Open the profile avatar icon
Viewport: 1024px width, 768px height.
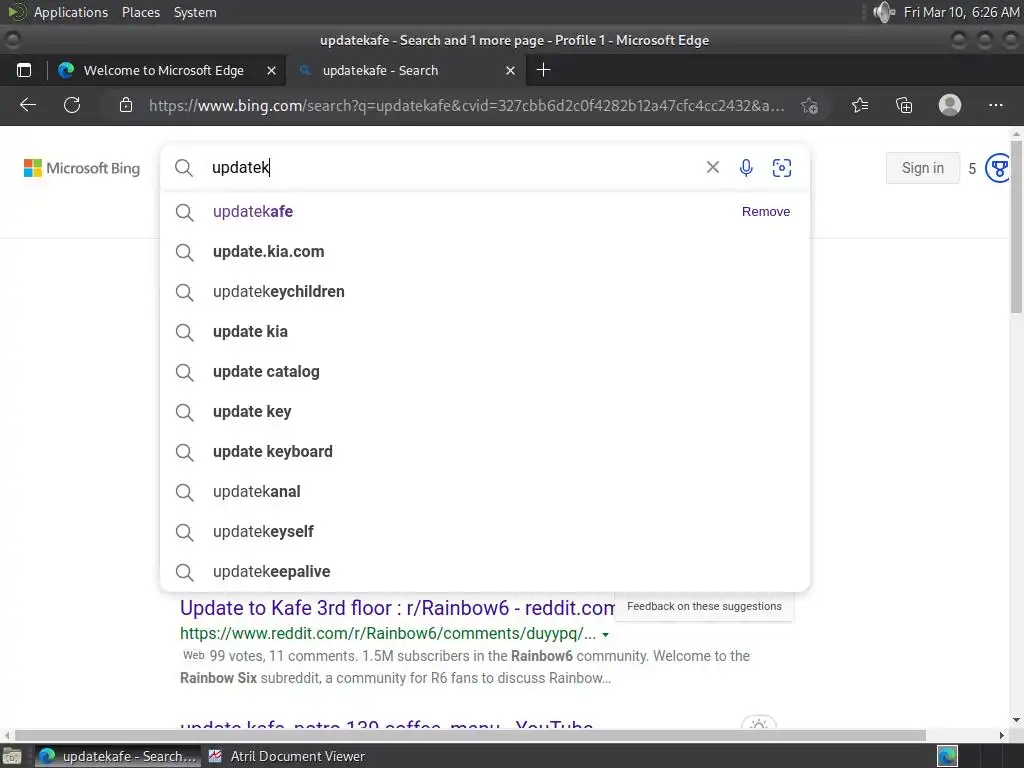950,105
